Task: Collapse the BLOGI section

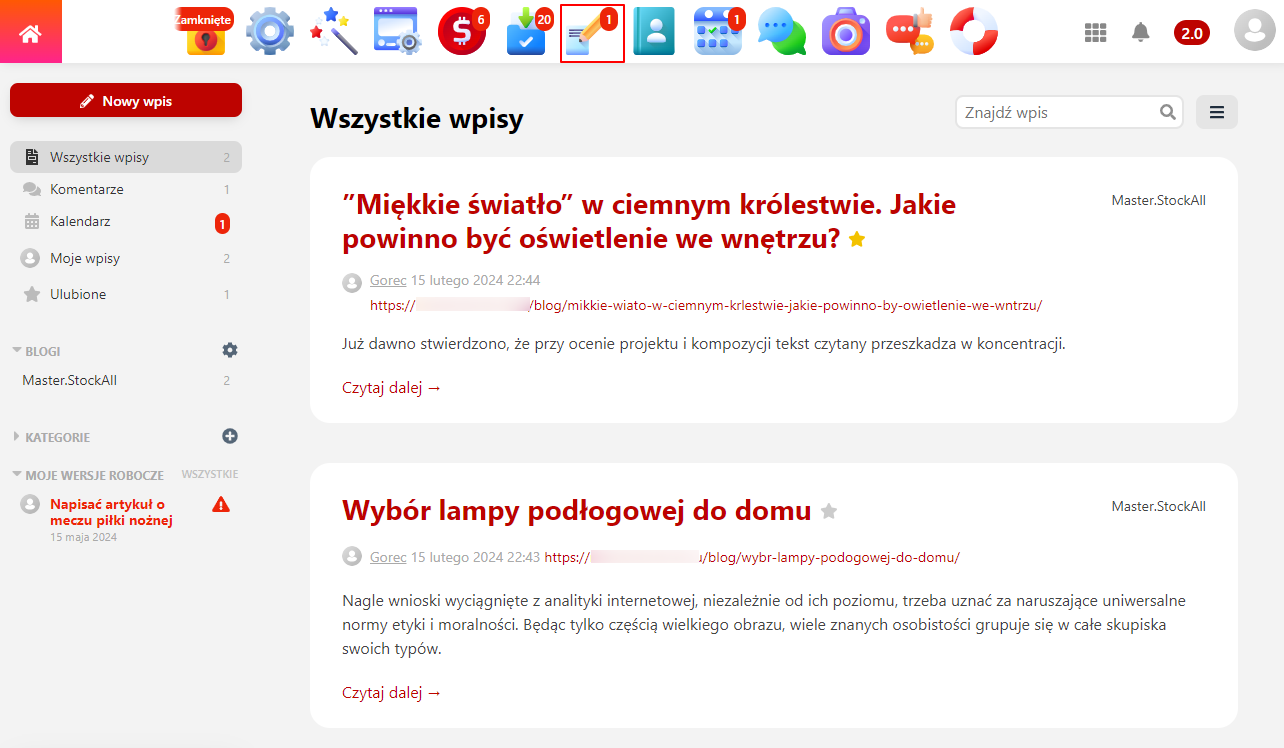Action: pos(36,351)
